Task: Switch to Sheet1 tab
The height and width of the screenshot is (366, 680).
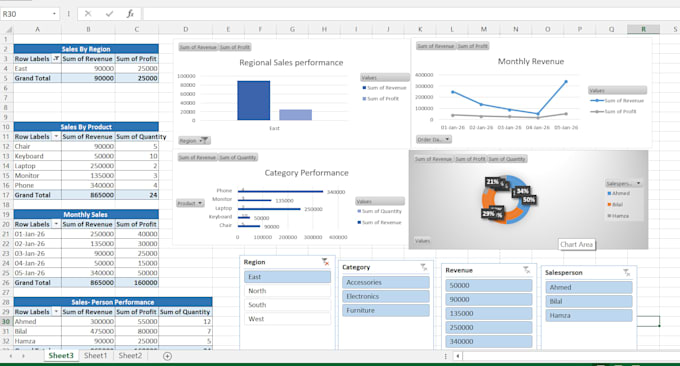Action: 95,356
